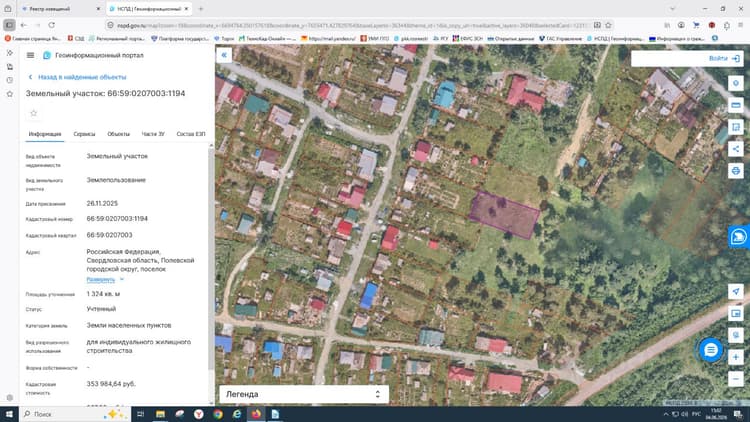This screenshot has width=750, height=422.
Task: Add the land parcel to favorites star
Action: click(x=33, y=113)
